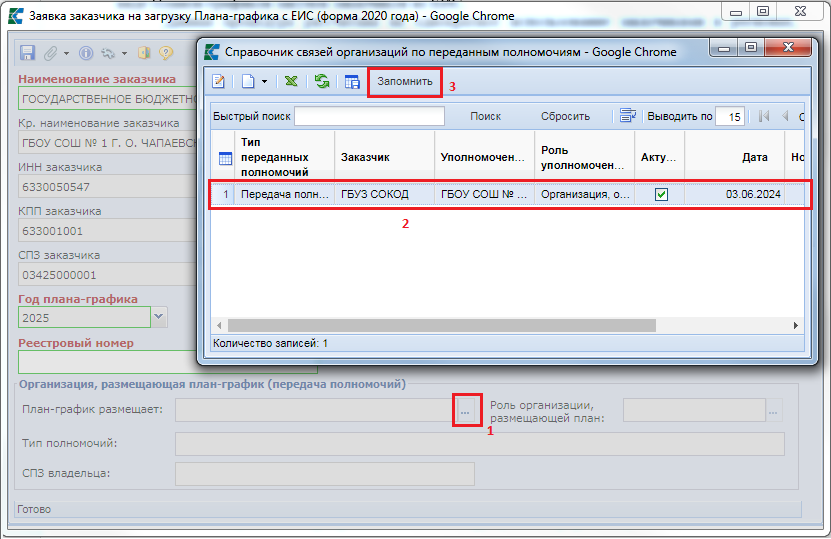
Task: Click the paperclip attachments icon
Action: [50, 53]
